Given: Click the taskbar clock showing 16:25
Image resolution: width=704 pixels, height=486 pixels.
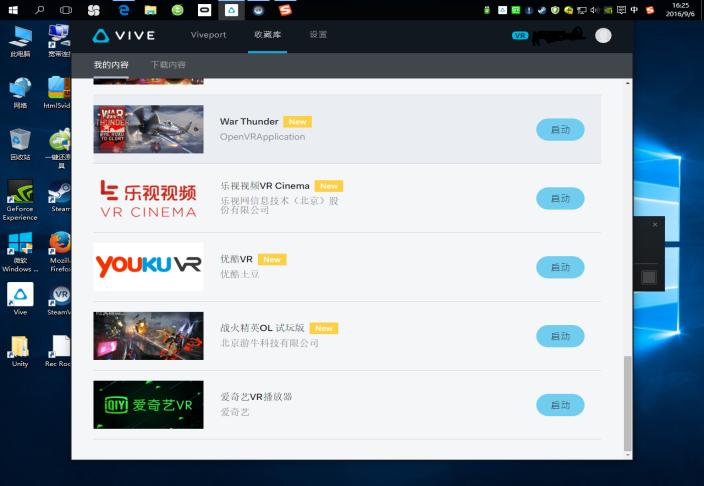Looking at the screenshot, I should click(680, 9).
